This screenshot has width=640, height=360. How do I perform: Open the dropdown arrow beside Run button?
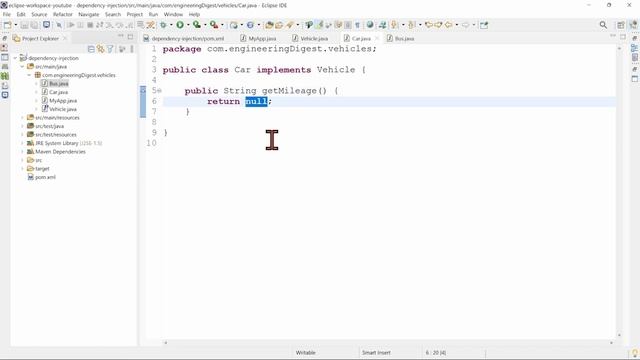(x=187, y=25)
